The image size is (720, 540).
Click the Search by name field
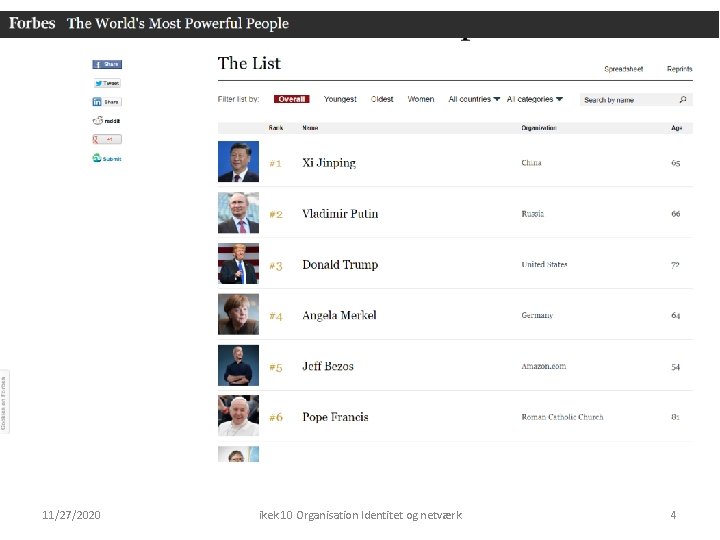pos(636,100)
